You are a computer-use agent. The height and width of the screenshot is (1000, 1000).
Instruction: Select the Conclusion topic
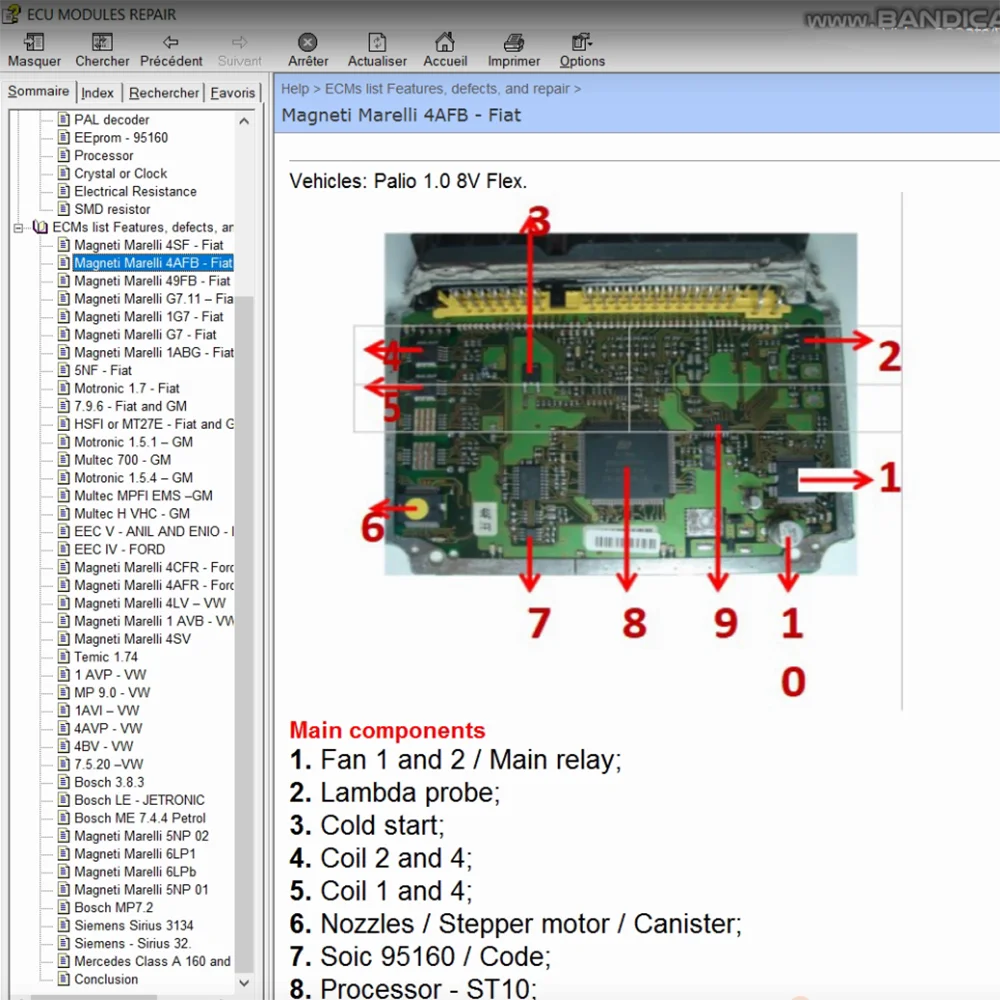tap(104, 979)
